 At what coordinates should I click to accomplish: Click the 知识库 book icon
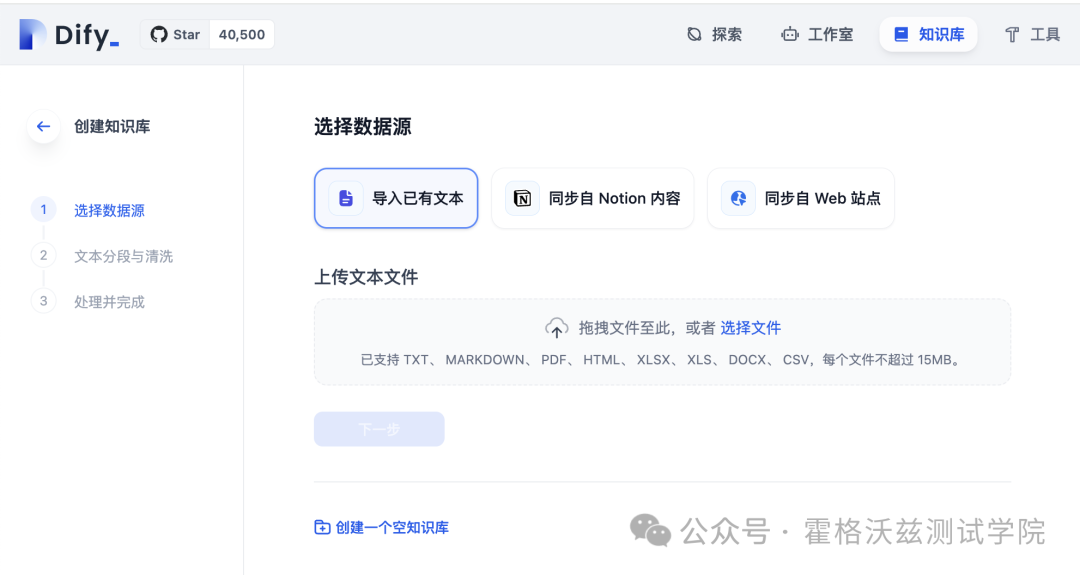tap(901, 34)
